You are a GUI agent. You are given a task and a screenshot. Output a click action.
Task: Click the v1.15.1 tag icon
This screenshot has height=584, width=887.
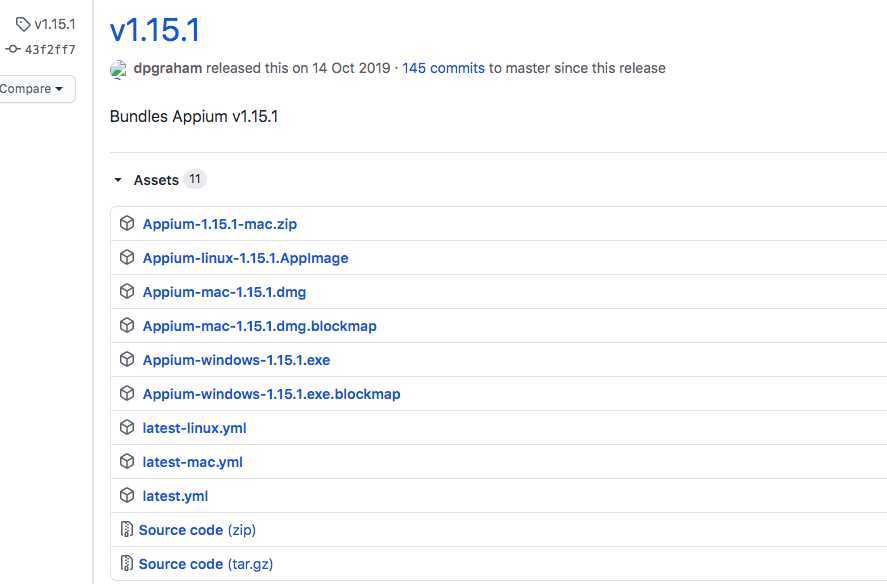[x=23, y=24]
